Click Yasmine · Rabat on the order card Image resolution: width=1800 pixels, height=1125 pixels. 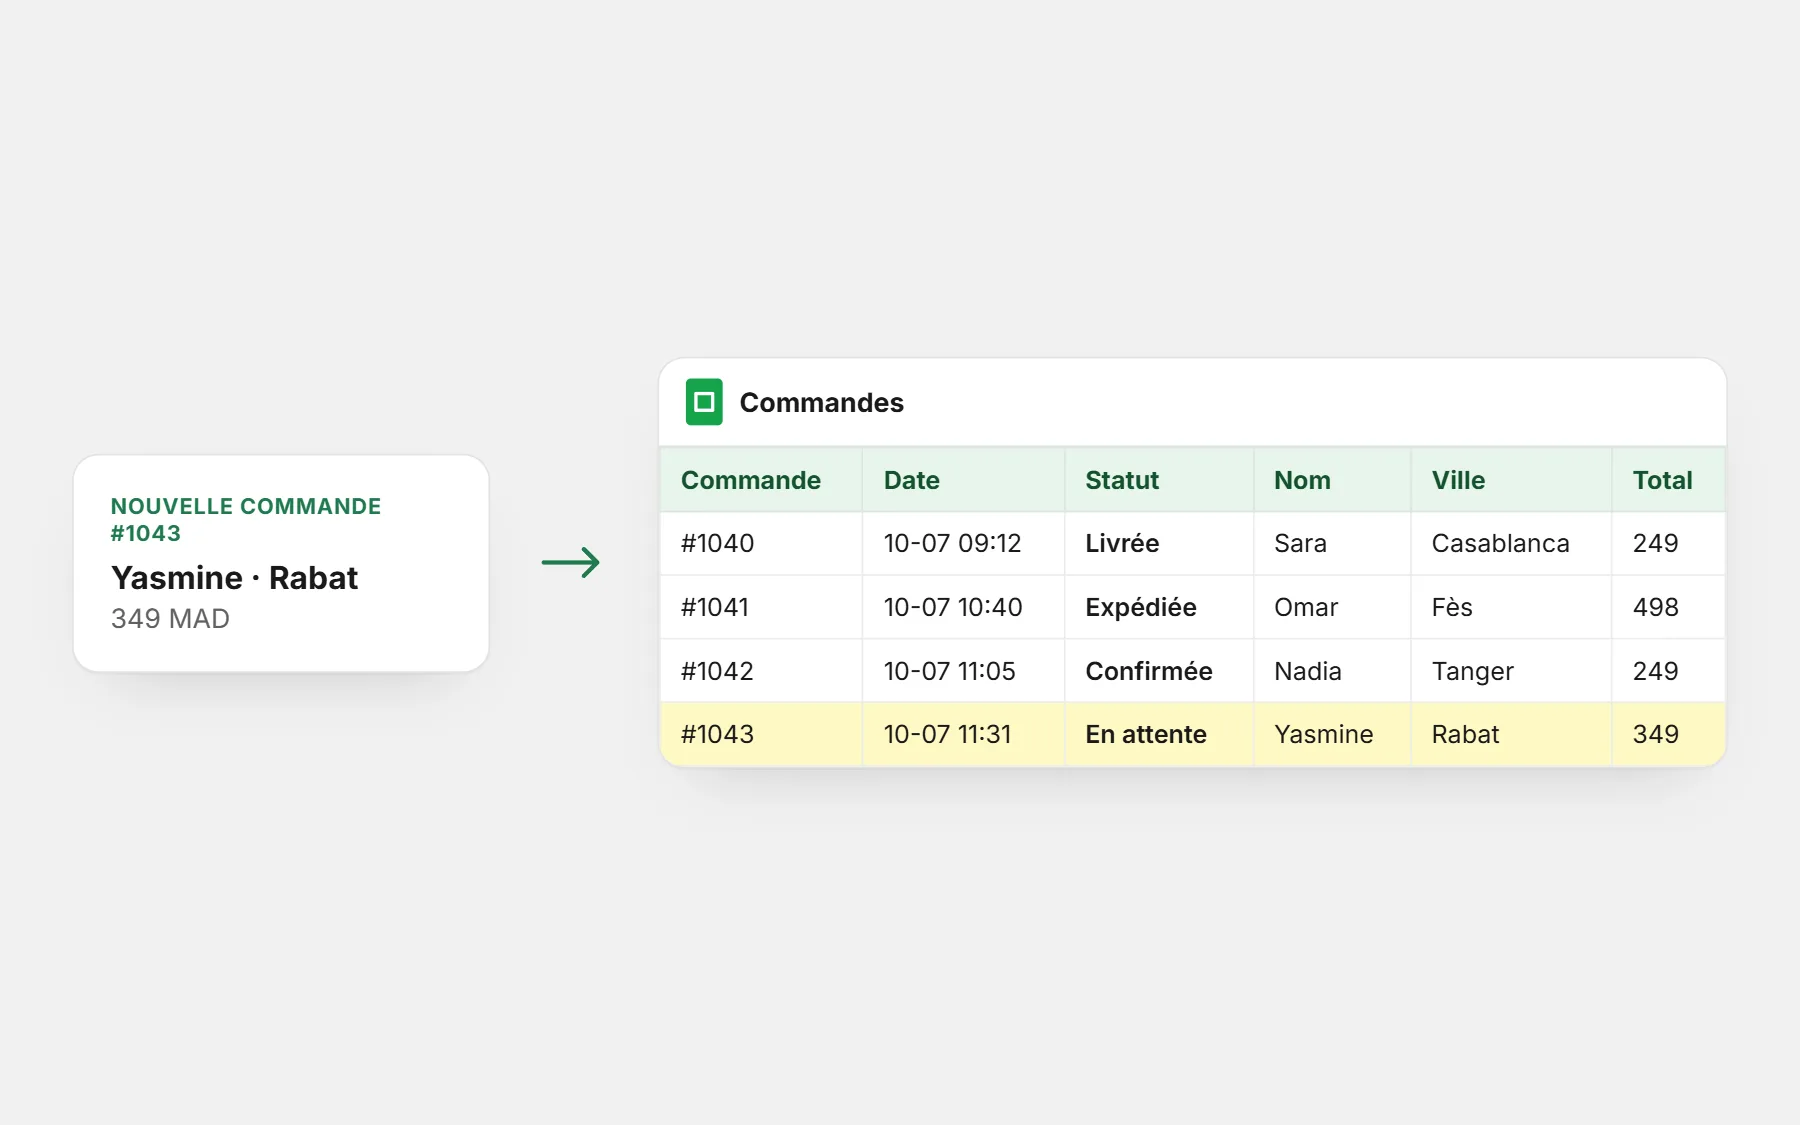pyautogui.click(x=234, y=578)
